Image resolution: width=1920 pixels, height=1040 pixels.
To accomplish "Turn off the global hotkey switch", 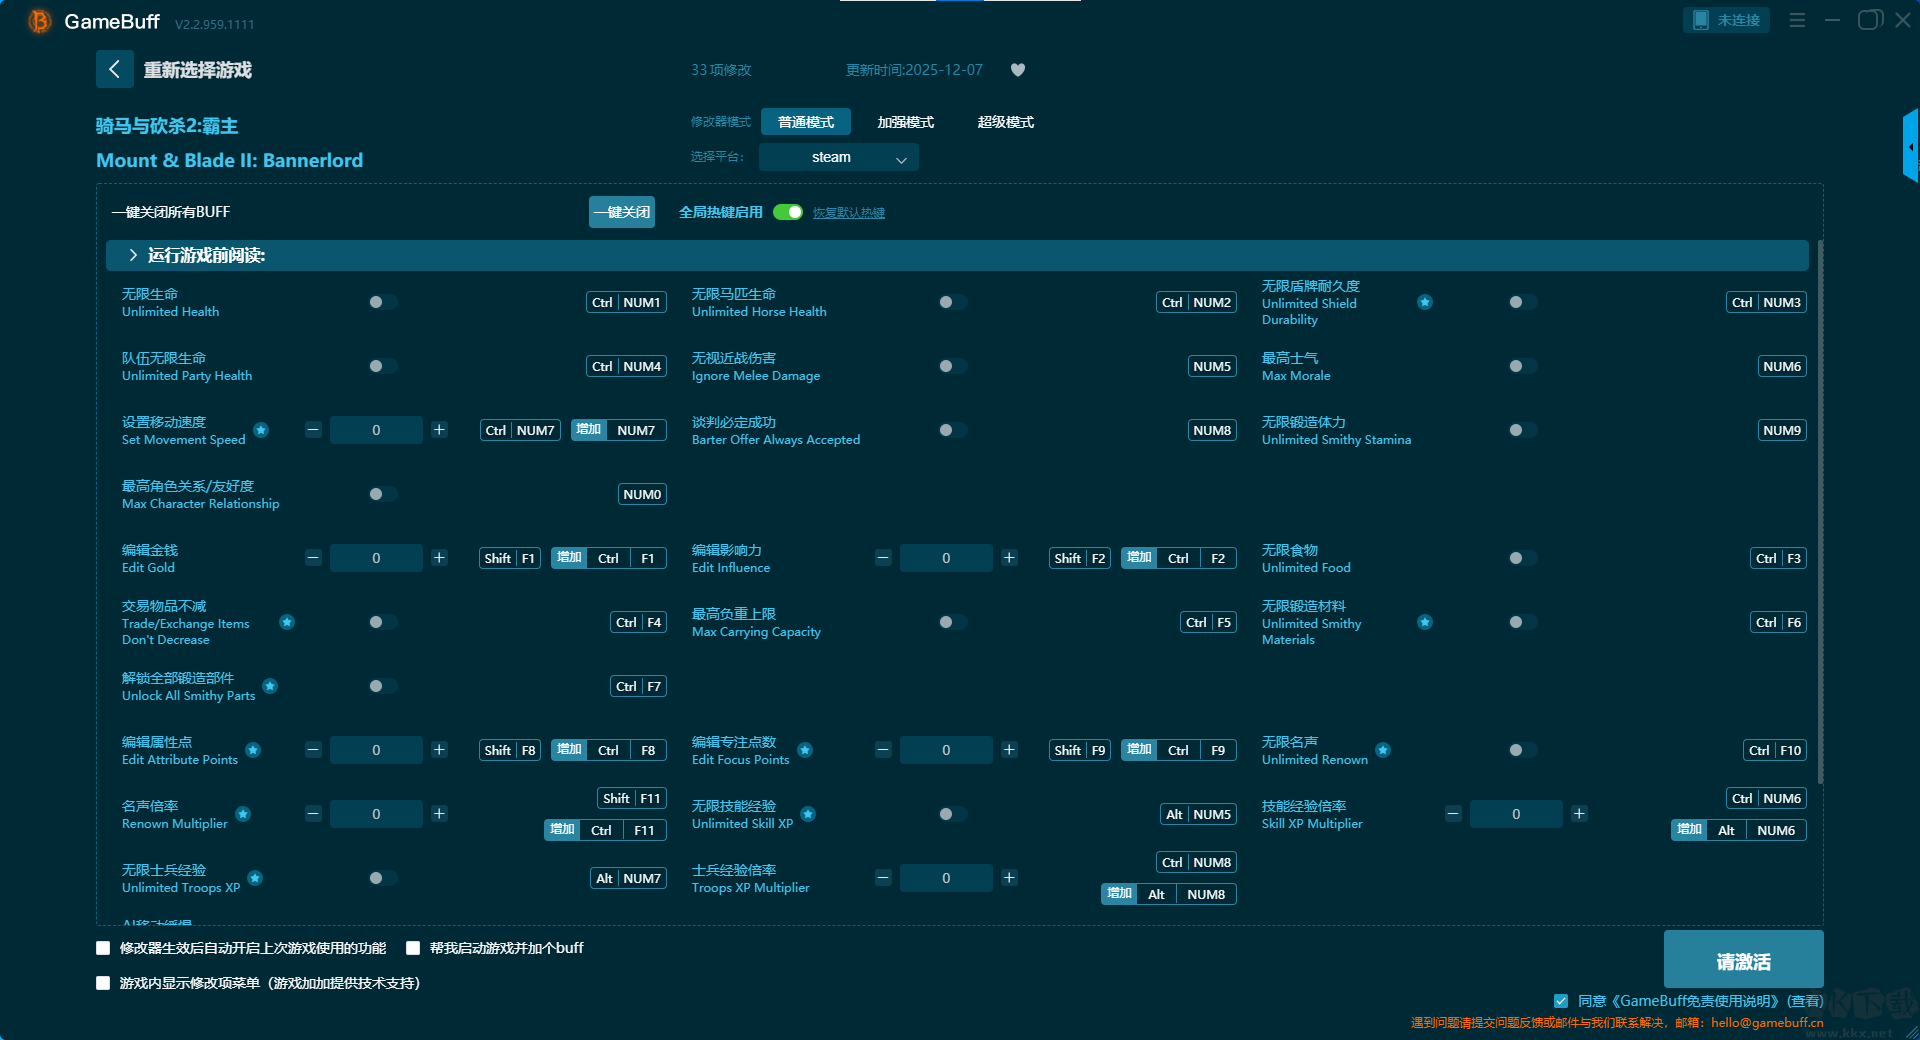I will (788, 212).
